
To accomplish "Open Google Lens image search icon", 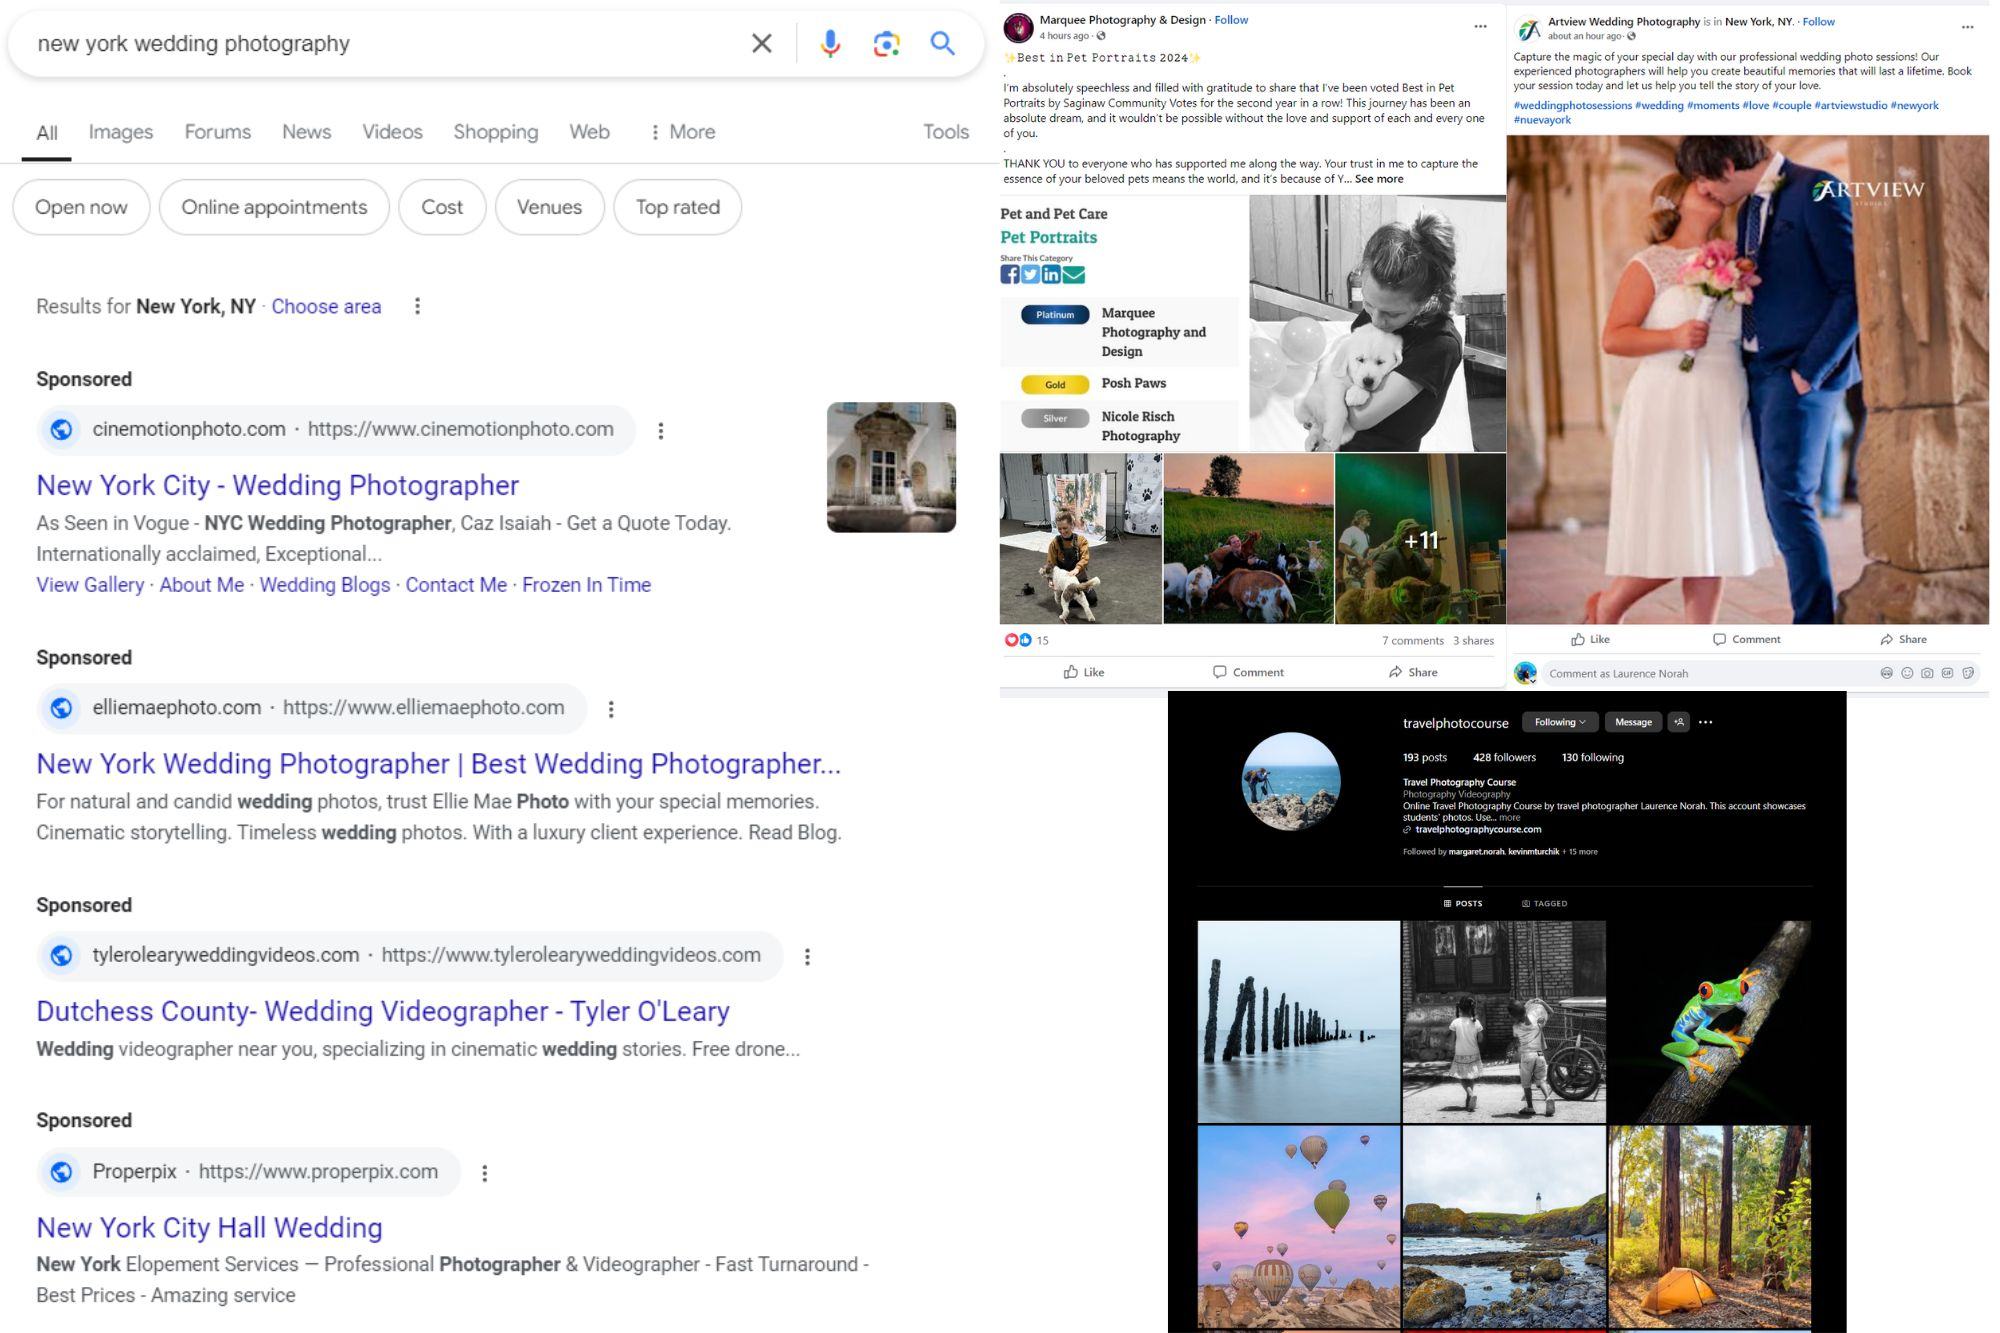I will coord(886,43).
